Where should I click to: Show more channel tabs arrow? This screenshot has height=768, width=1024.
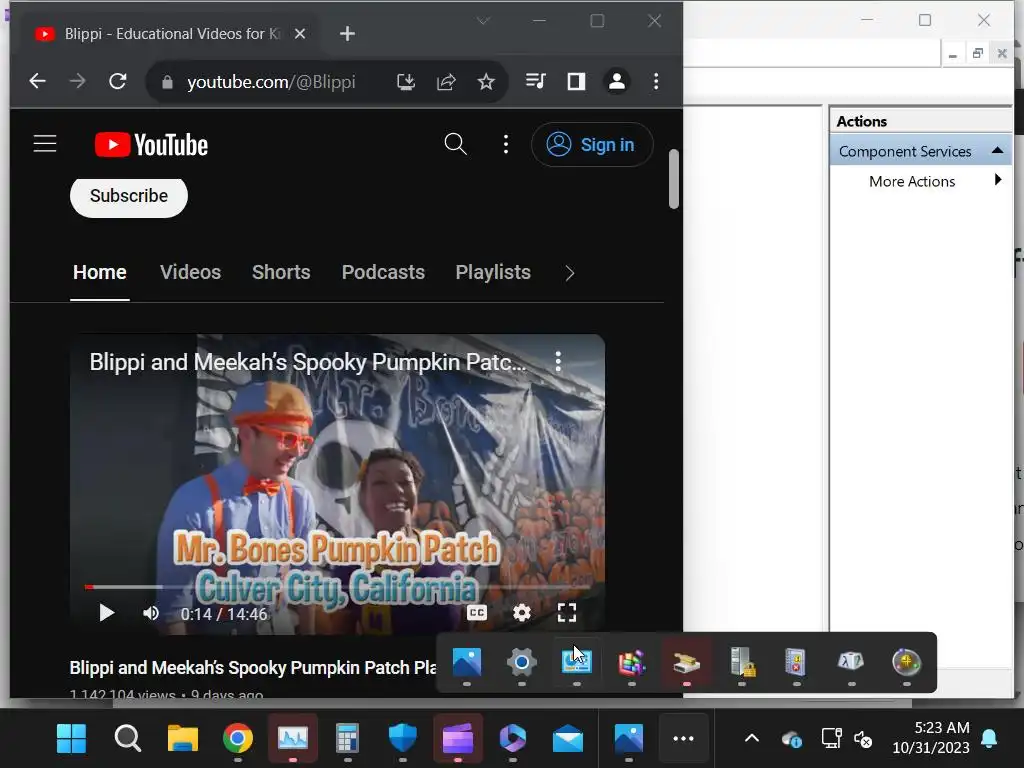[x=569, y=273]
